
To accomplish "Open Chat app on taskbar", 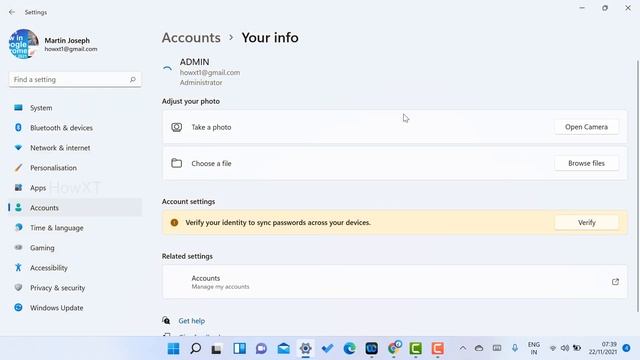I will tap(261, 349).
